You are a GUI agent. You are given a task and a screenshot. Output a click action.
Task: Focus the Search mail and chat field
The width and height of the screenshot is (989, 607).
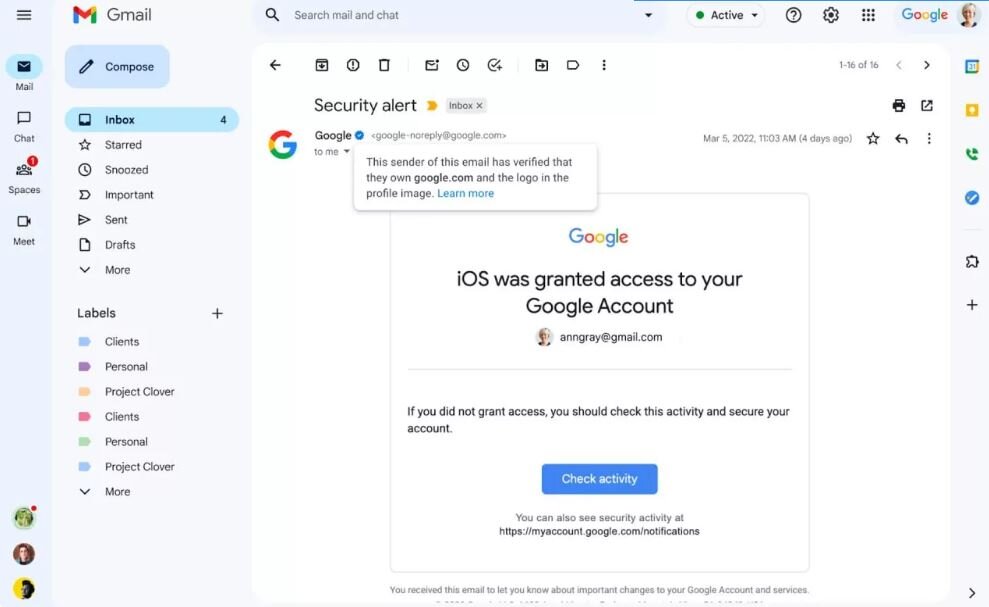point(450,15)
